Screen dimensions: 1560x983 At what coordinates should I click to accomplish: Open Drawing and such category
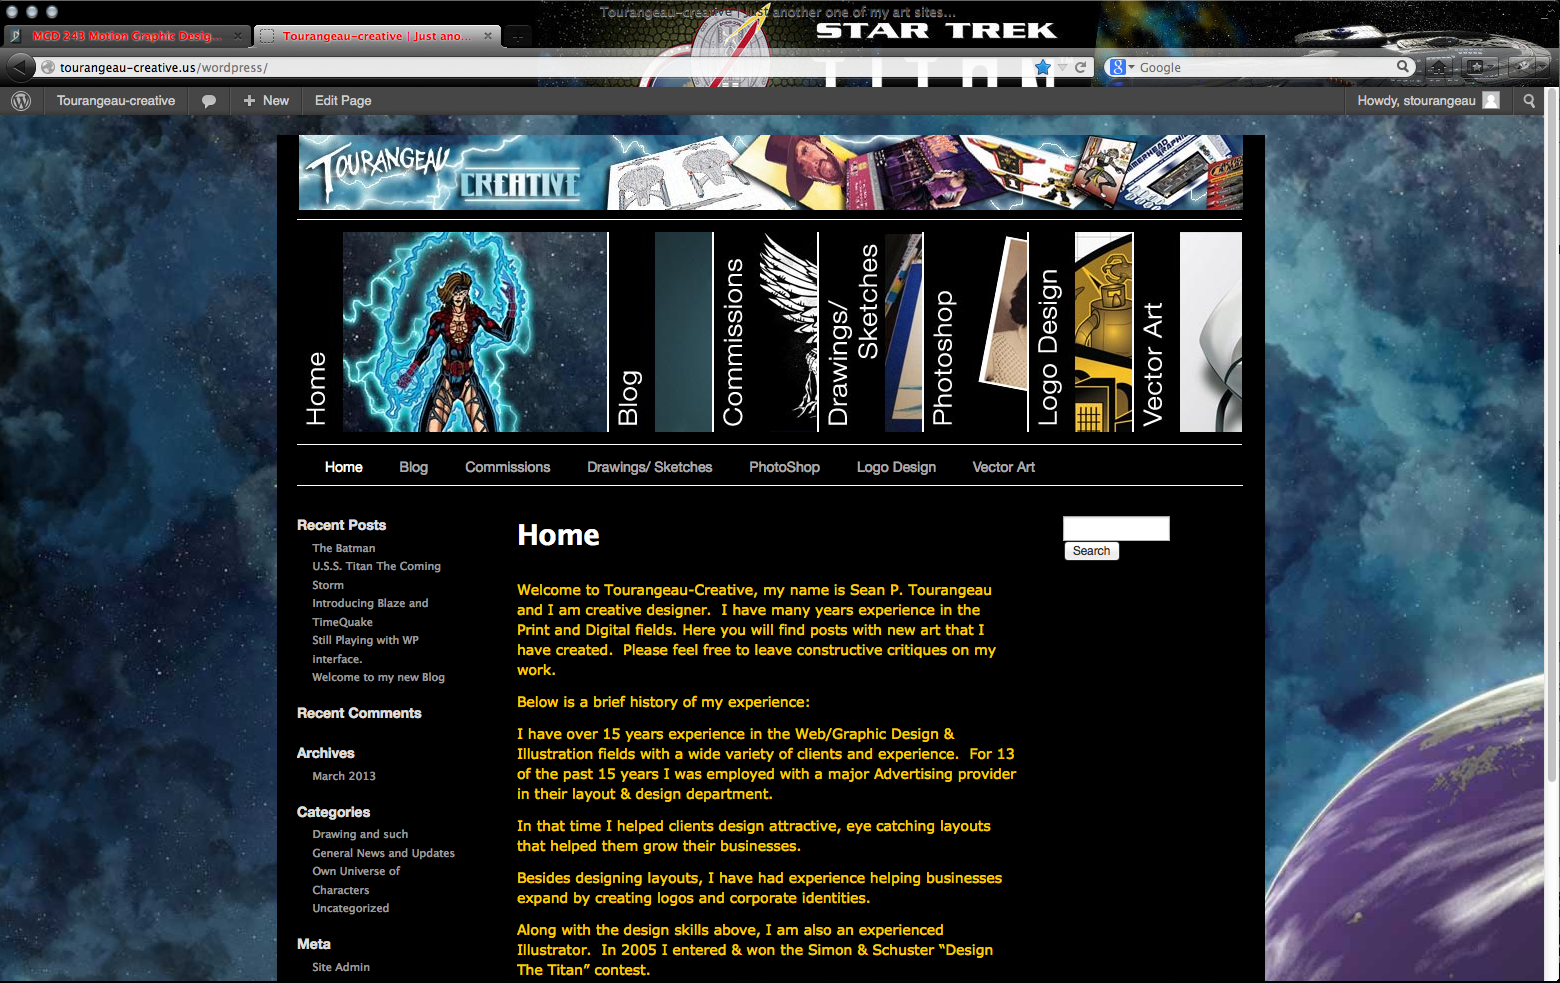[x=360, y=834]
